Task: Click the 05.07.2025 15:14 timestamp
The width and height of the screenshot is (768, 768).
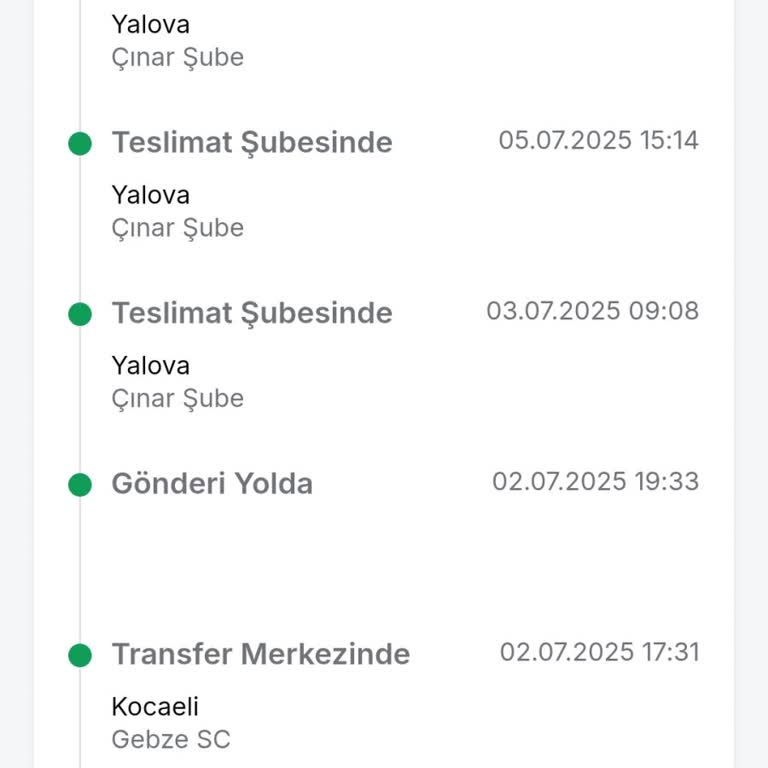Action: tap(598, 140)
